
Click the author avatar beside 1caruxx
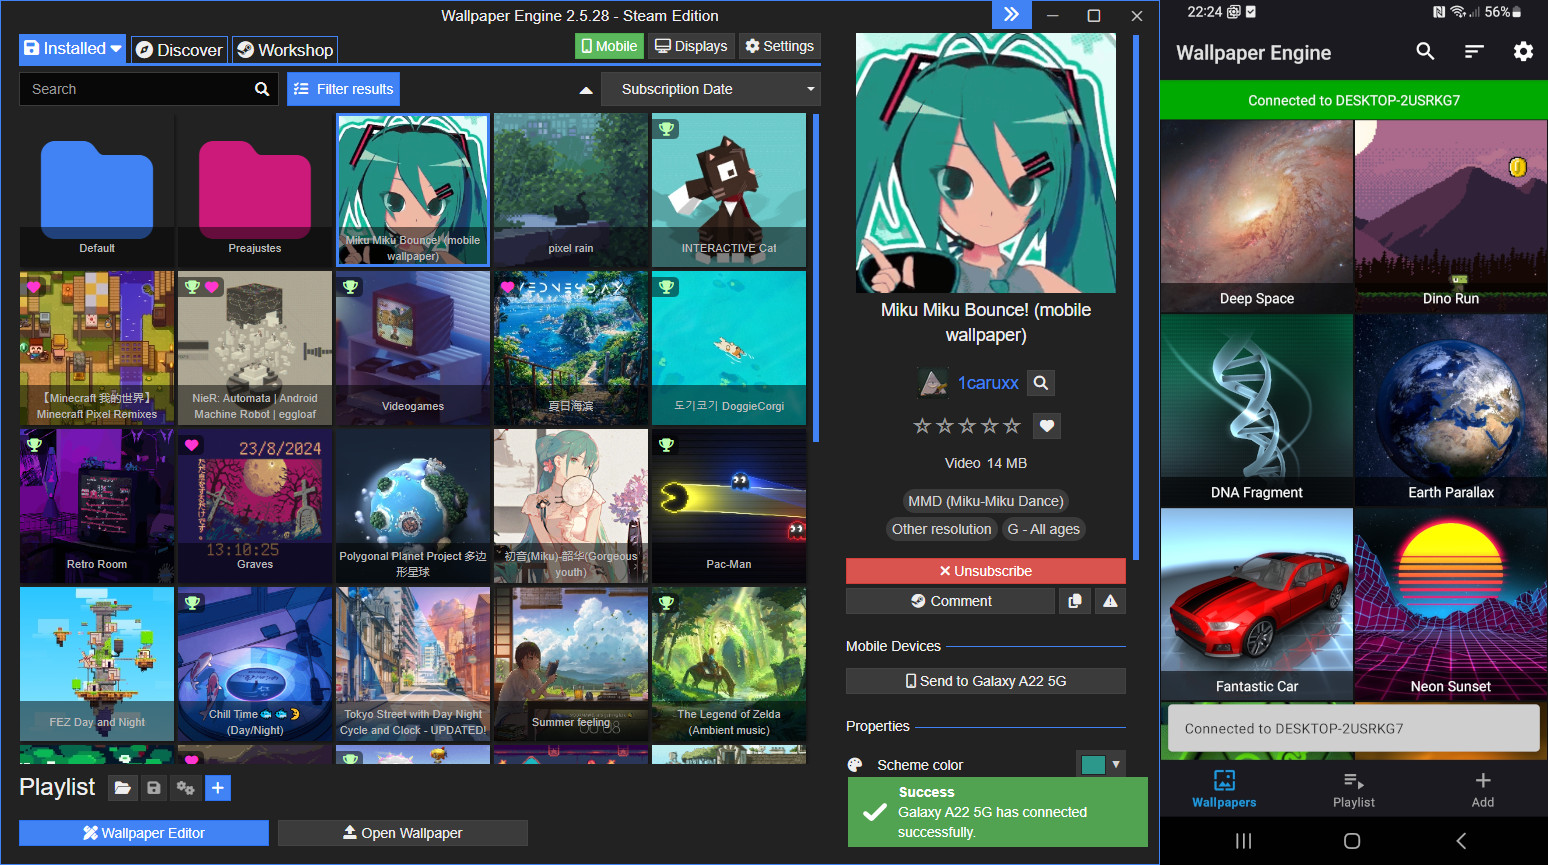933,383
